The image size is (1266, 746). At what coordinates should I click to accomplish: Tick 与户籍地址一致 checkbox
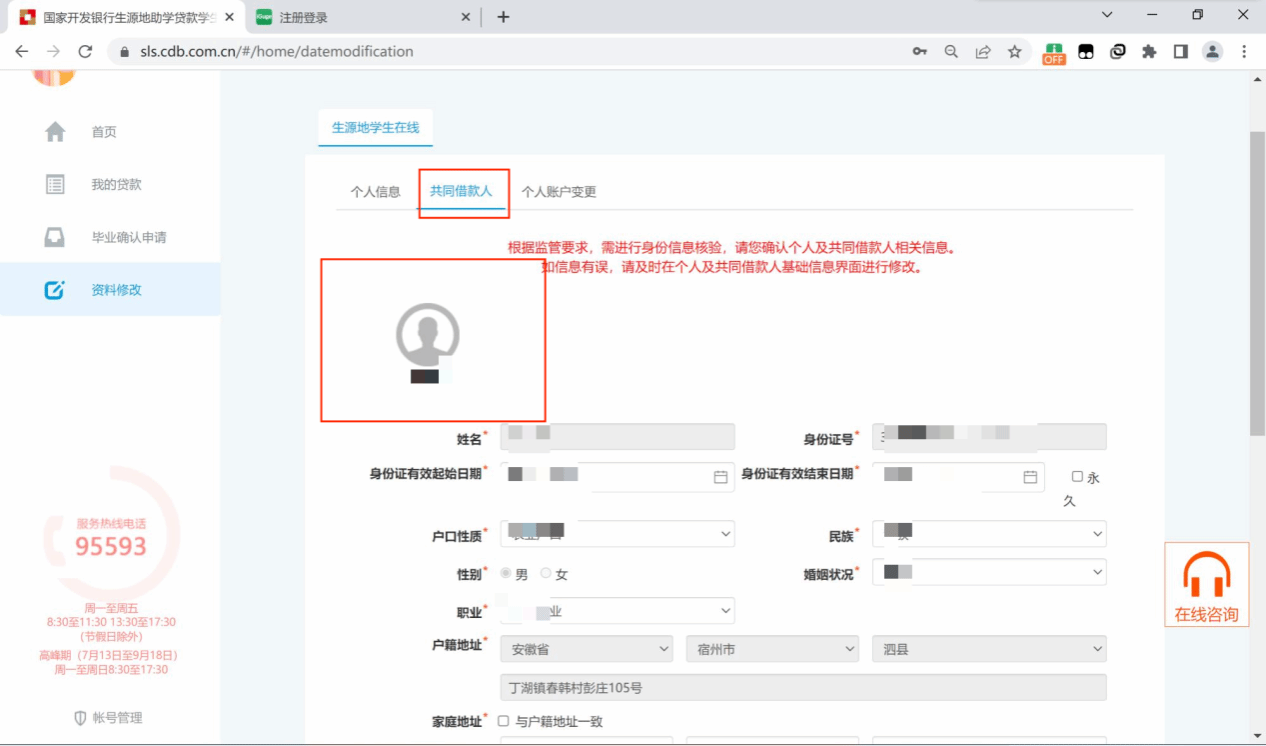click(503, 721)
